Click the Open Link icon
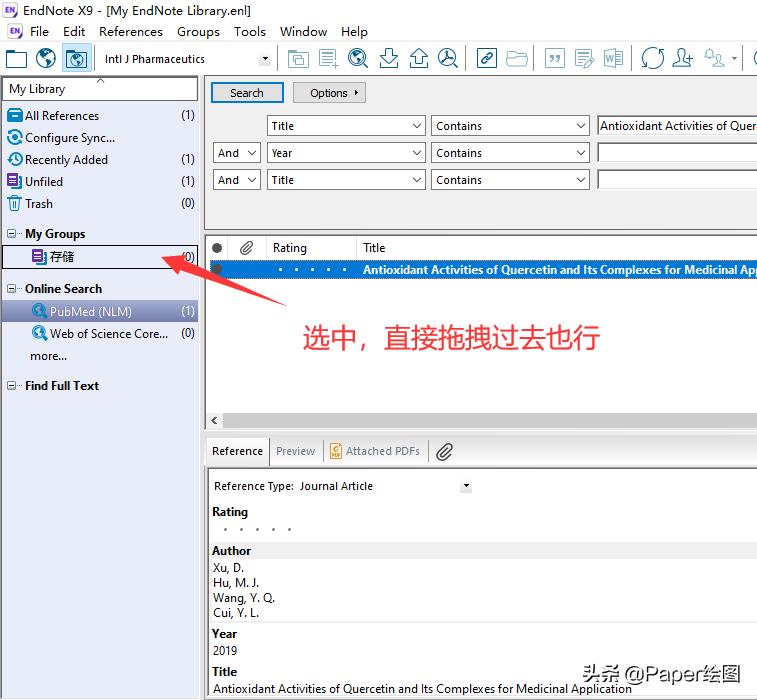Image resolution: width=757 pixels, height=700 pixels. coord(487,59)
